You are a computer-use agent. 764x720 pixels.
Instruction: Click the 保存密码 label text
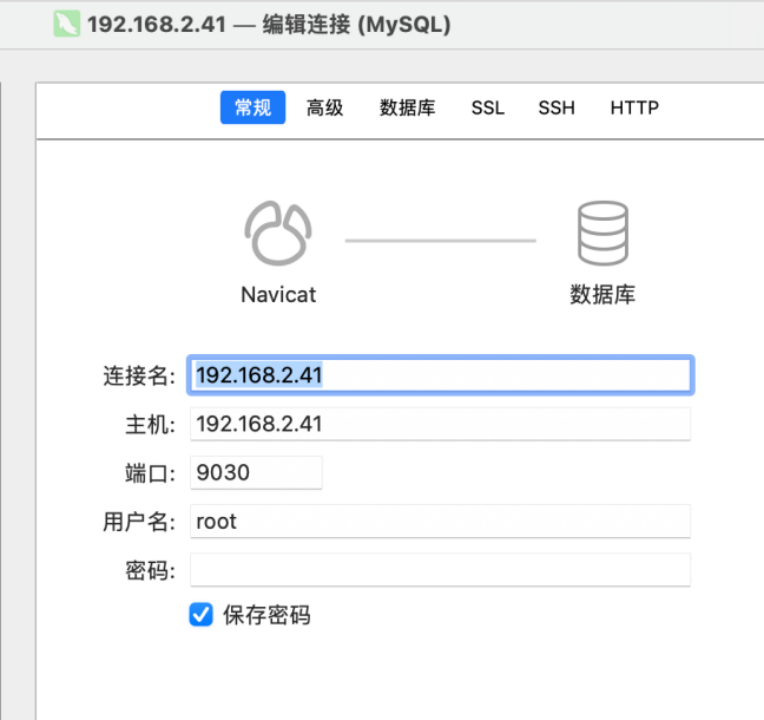267,615
